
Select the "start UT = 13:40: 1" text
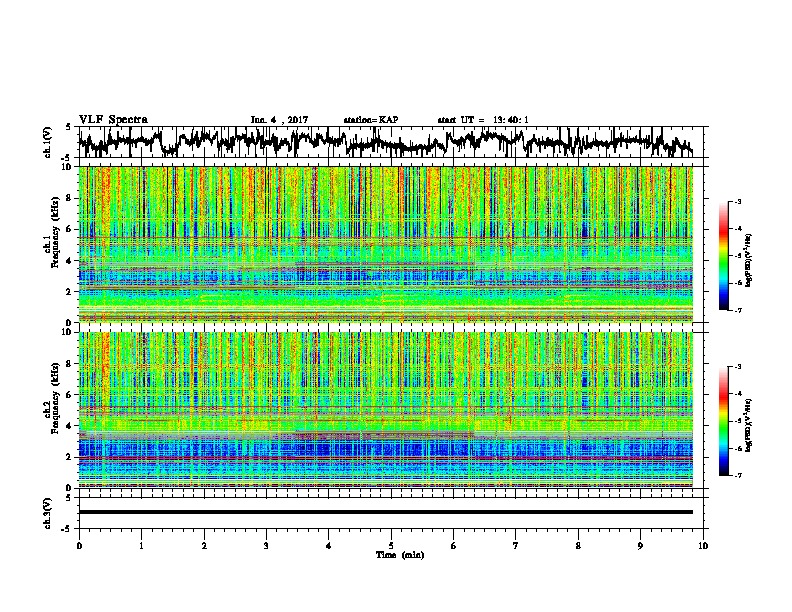(x=483, y=120)
